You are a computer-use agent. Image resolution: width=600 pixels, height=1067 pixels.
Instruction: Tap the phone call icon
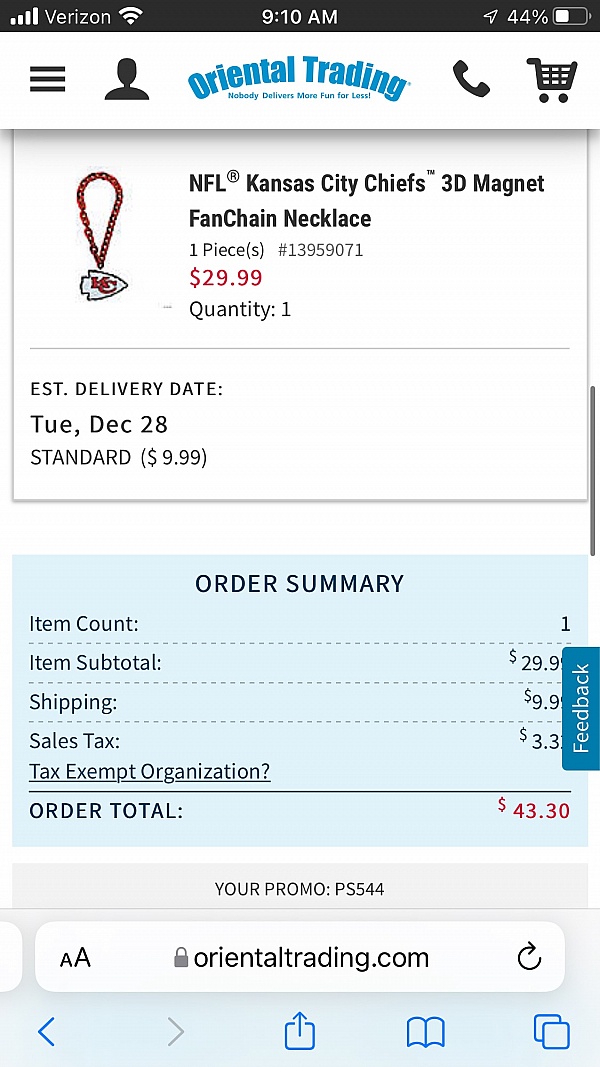tap(471, 79)
